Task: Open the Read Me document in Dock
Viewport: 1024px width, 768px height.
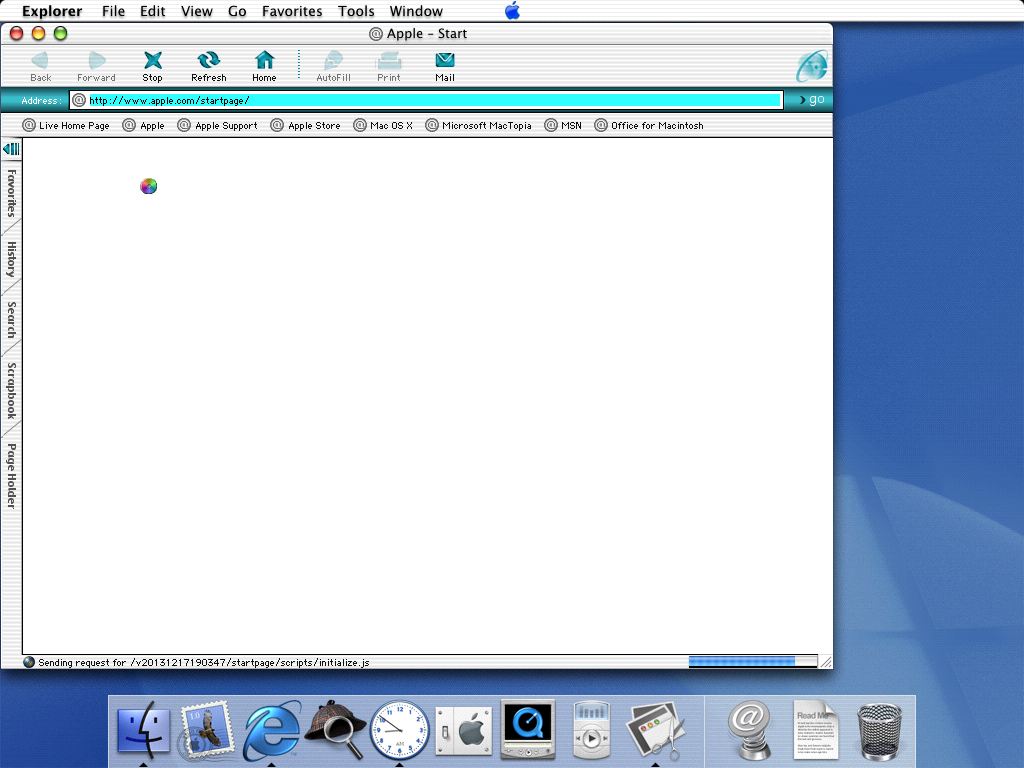Action: pos(815,730)
